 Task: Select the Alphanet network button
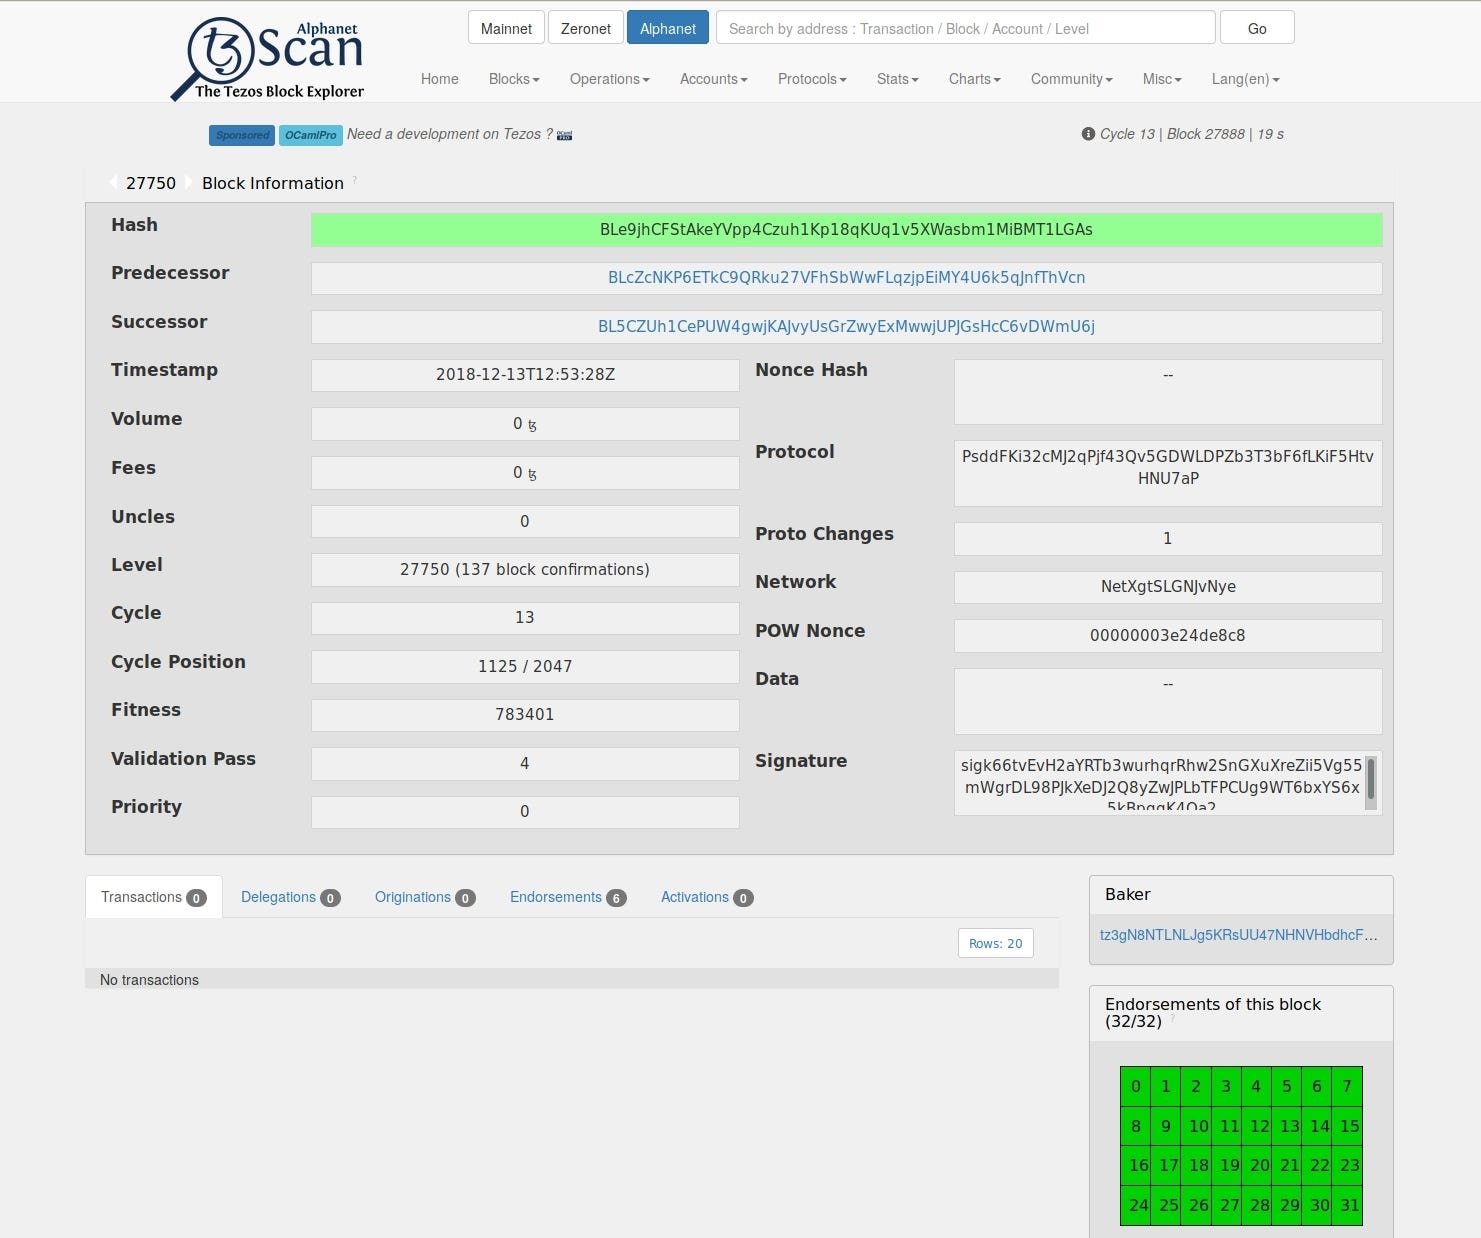click(x=668, y=28)
